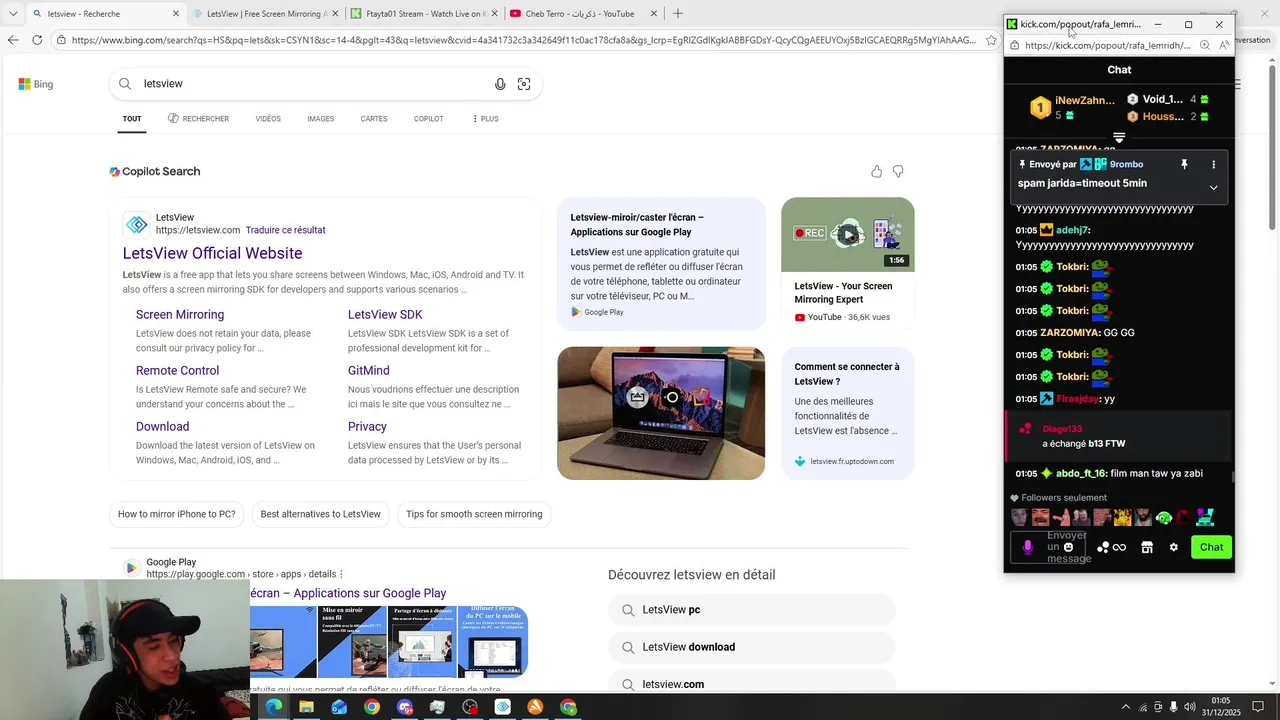Switch to the VIDÉOS tab

click(268, 119)
